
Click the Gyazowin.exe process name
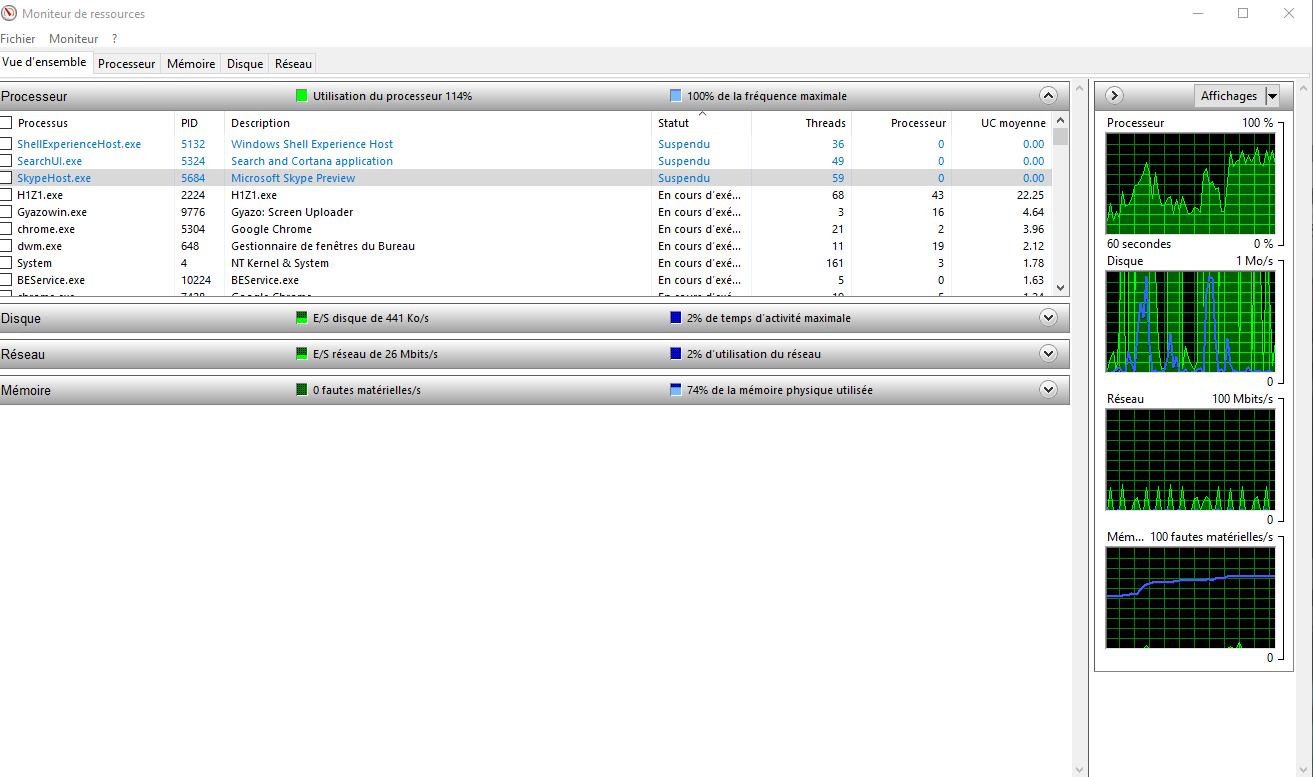(x=52, y=212)
